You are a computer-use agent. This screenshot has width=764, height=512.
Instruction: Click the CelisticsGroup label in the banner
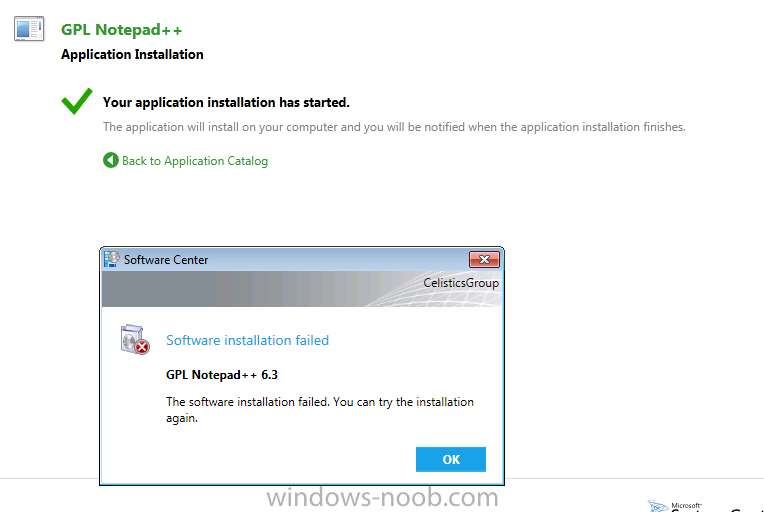461,283
